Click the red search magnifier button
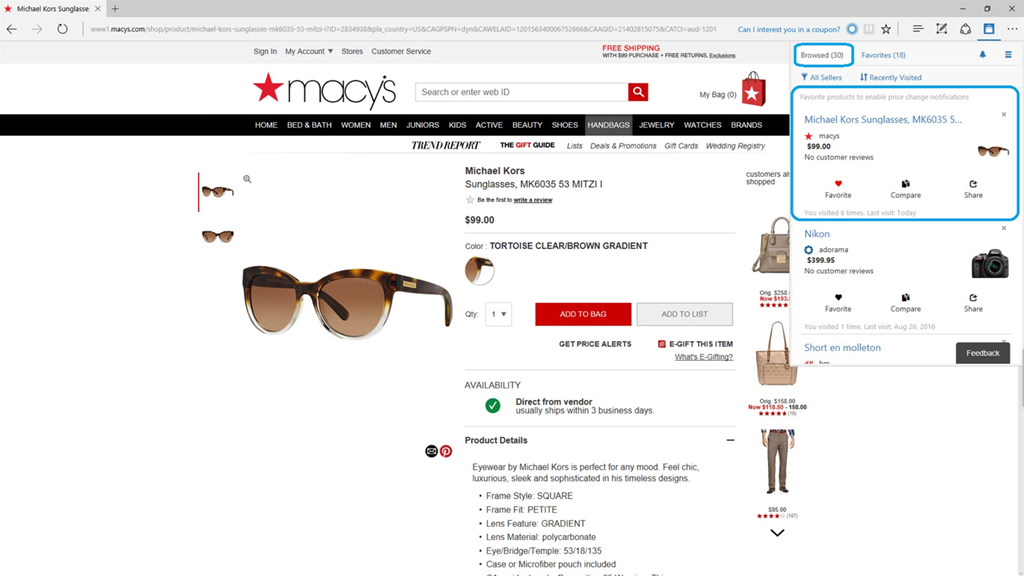 [x=638, y=92]
